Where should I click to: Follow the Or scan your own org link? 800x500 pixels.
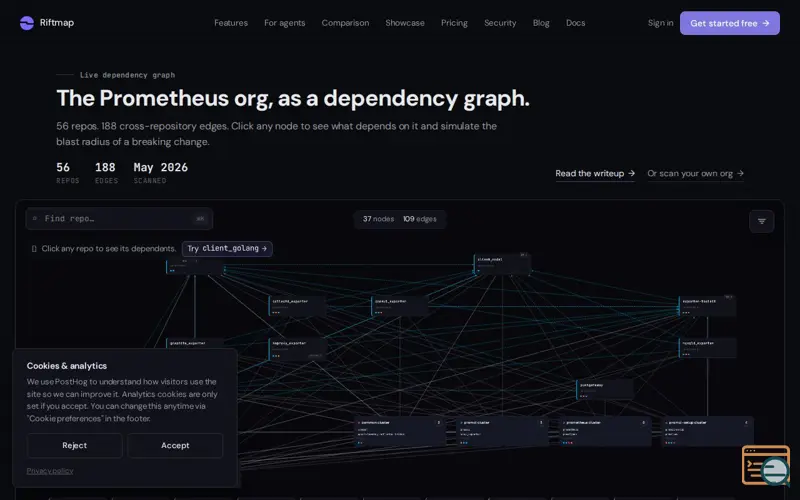coord(695,173)
